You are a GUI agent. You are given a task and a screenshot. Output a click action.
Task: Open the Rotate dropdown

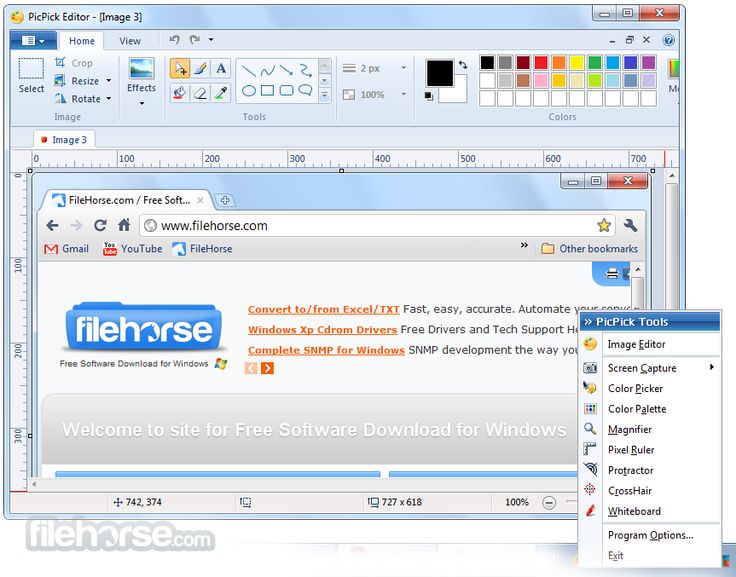pyautogui.click(x=108, y=99)
